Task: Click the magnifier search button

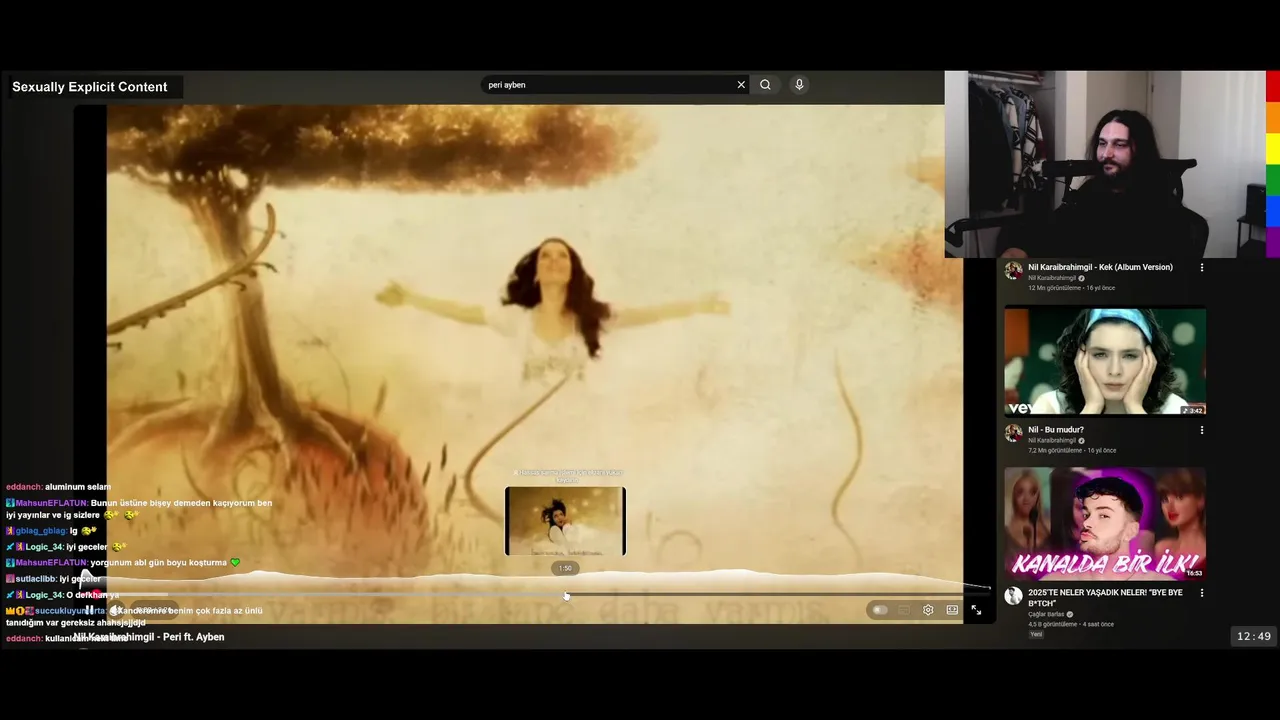Action: (765, 85)
